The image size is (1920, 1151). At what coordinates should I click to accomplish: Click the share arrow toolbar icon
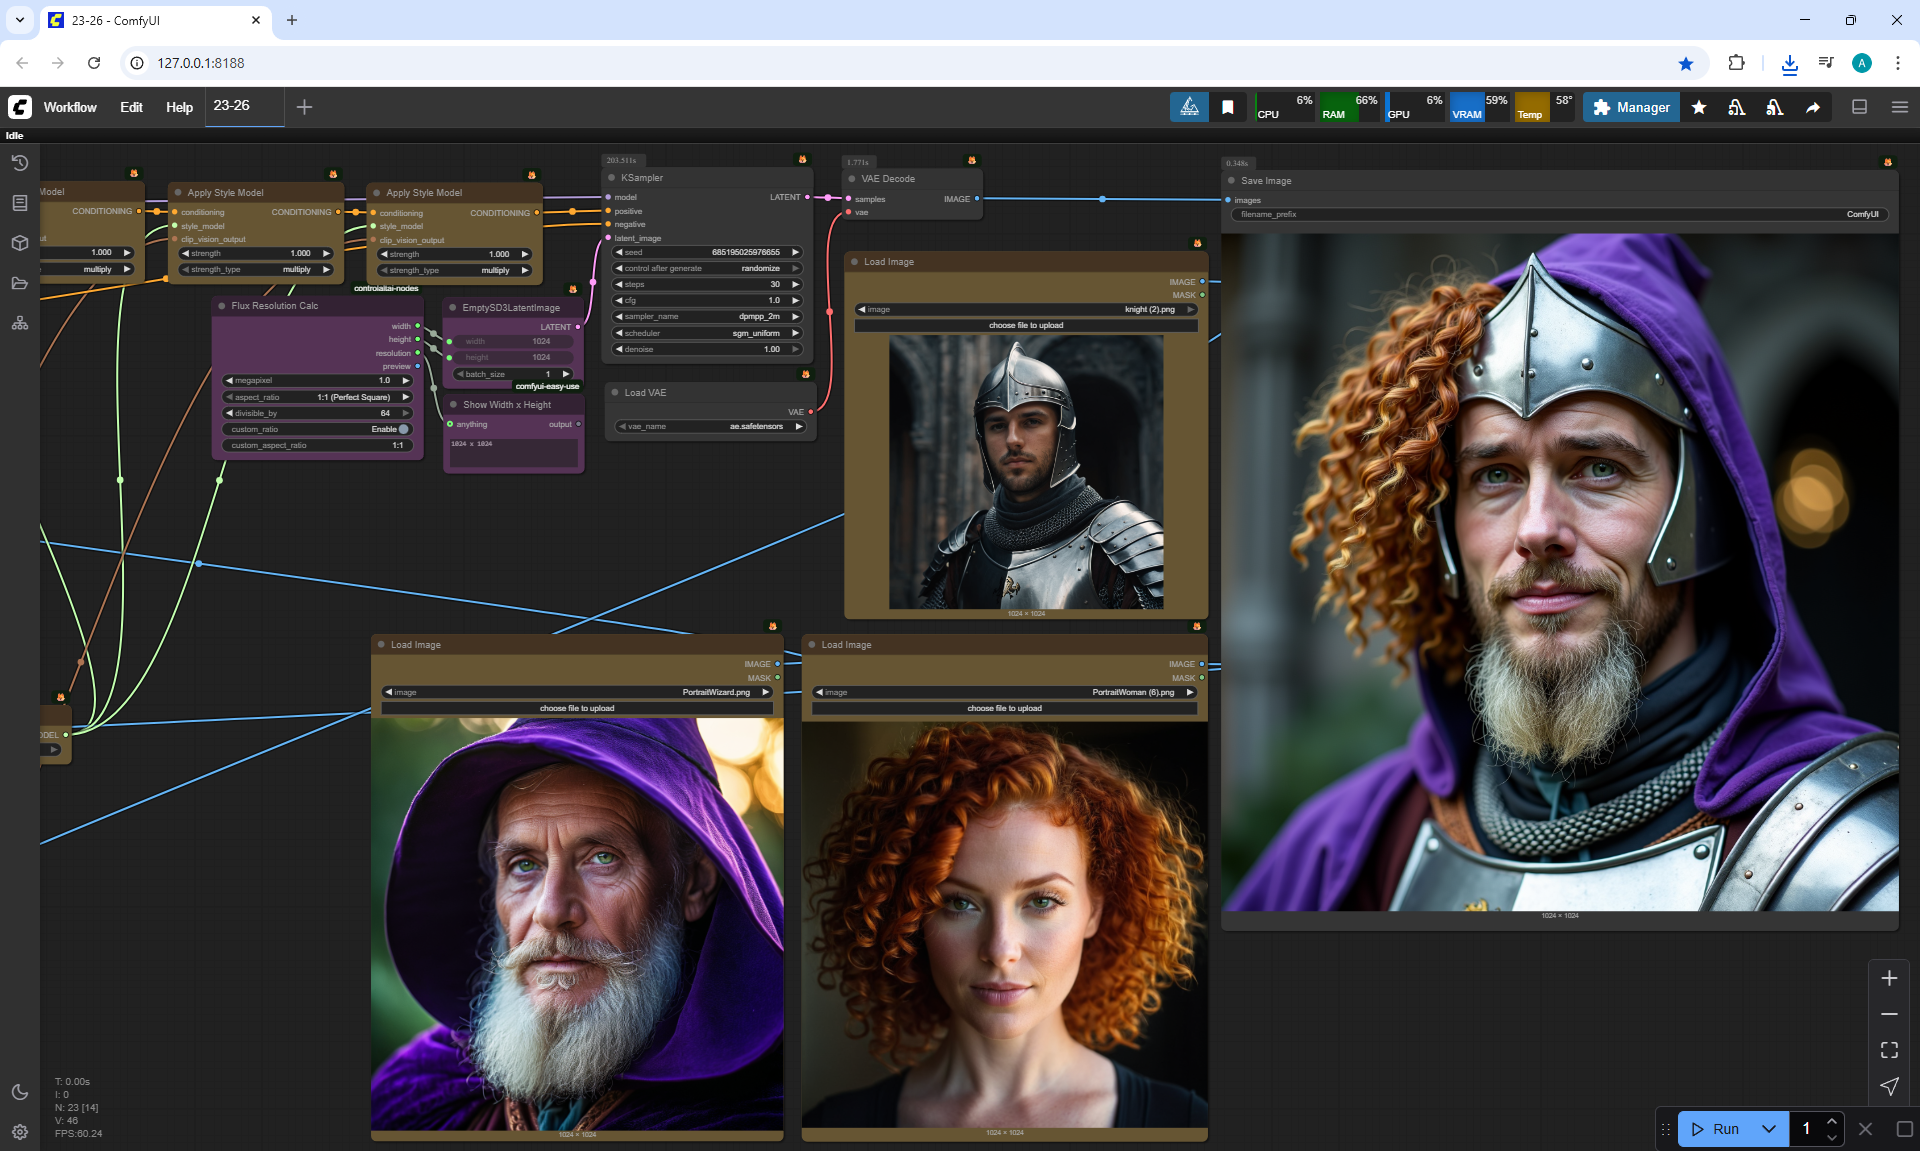(1812, 107)
